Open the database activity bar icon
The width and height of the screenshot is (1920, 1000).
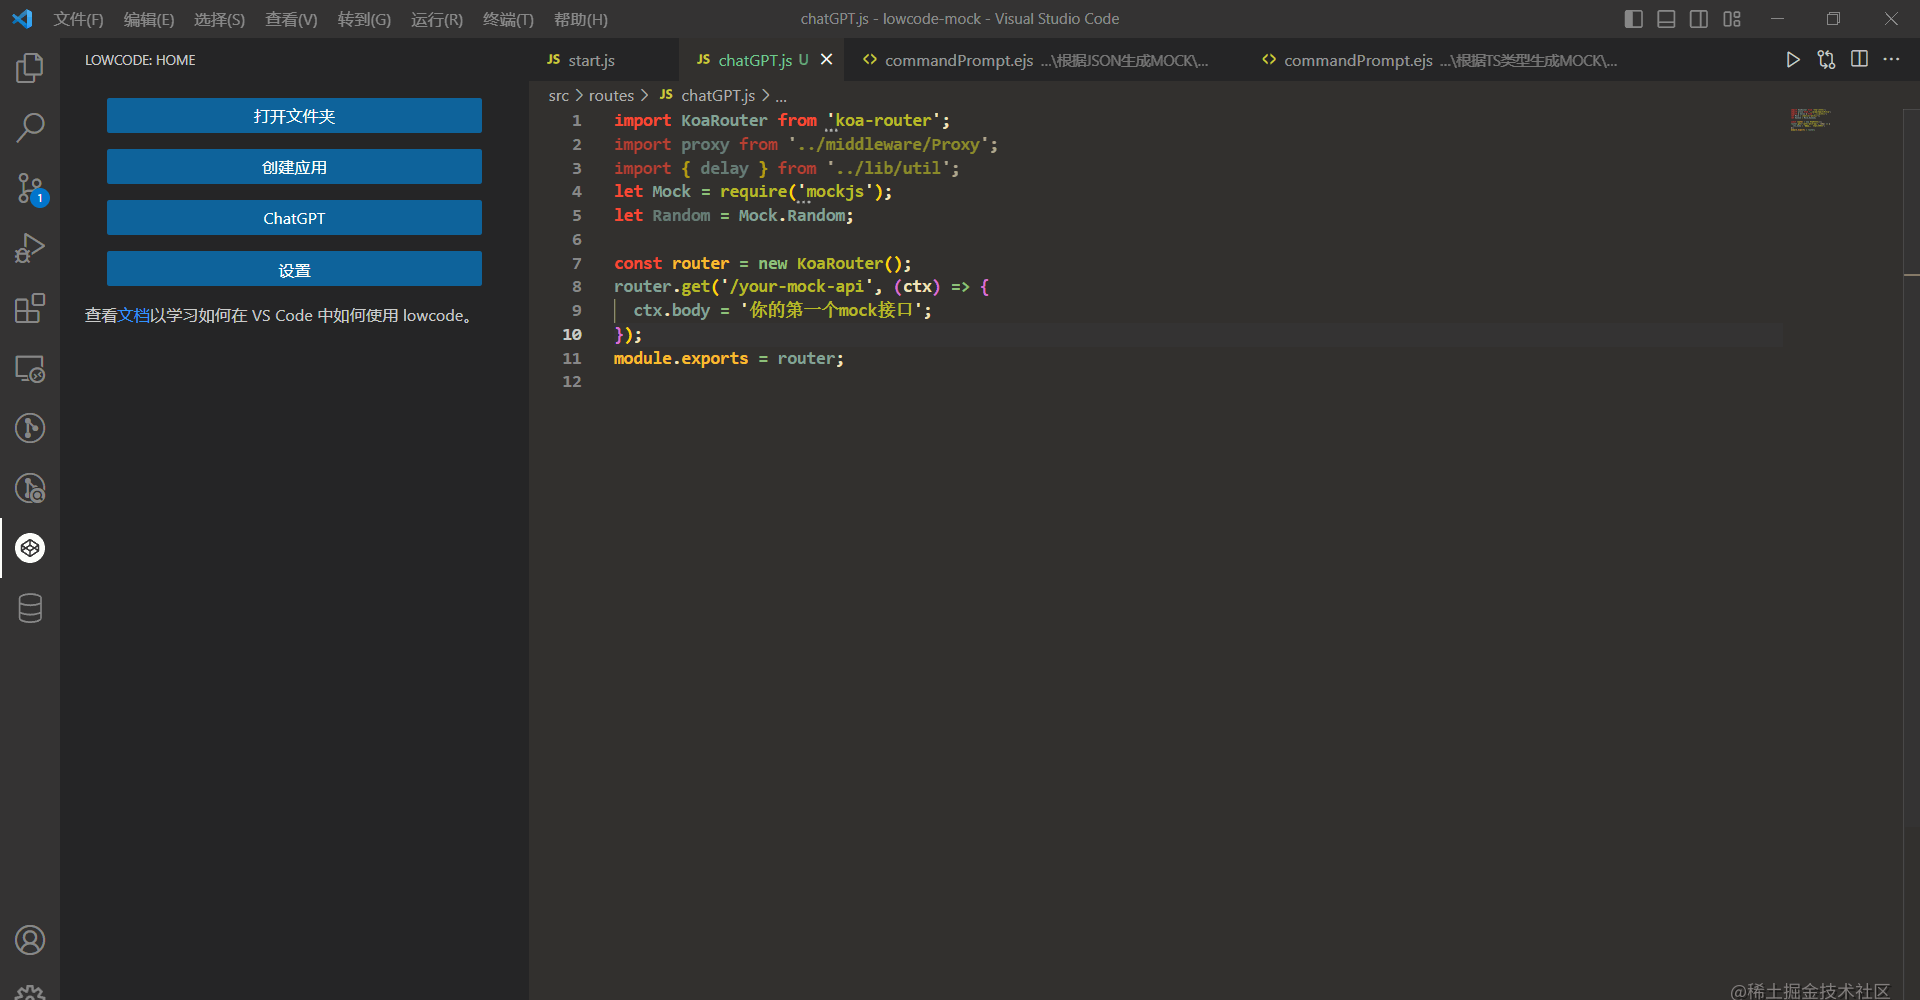(30, 608)
